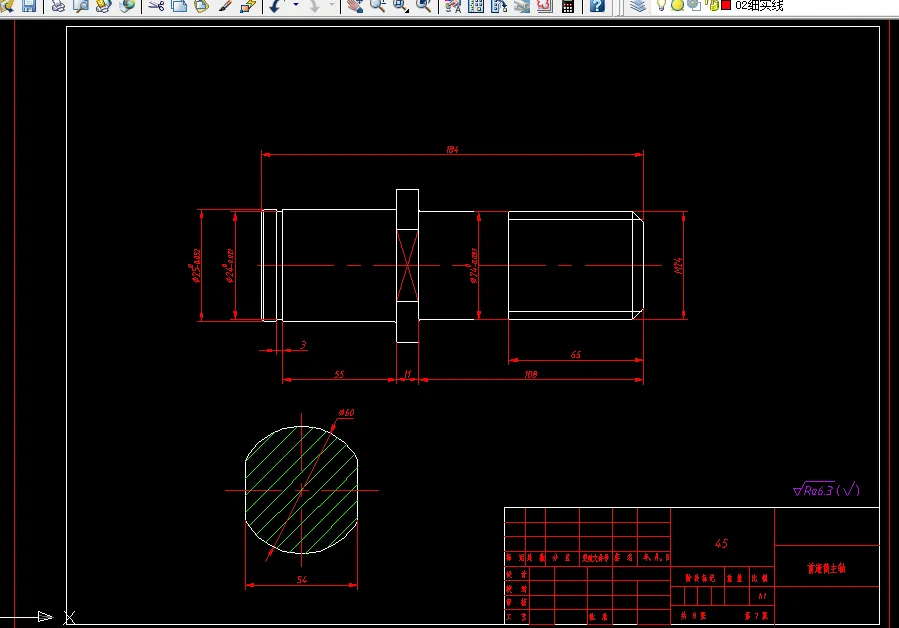Viewport: 899px width, 628px height.
Task: Click the red layer color swatch
Action: [x=726, y=5]
